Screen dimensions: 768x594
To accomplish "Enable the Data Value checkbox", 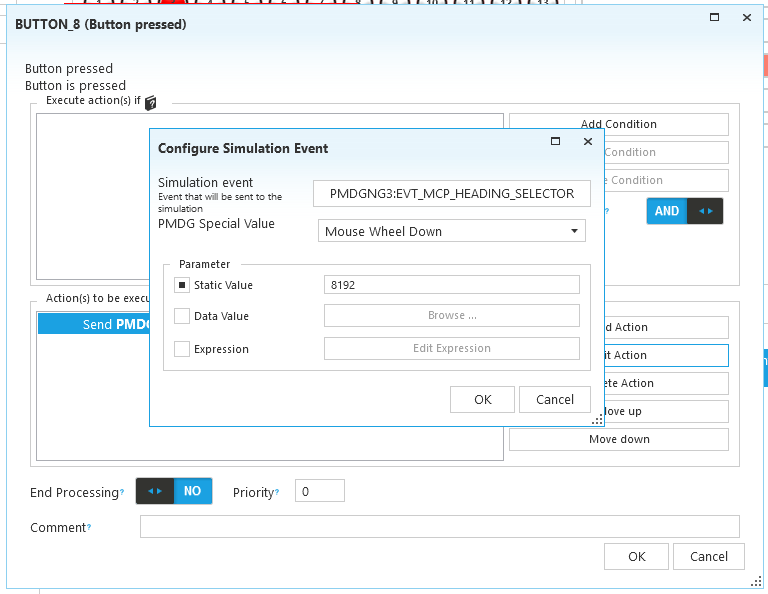I will 181,316.
